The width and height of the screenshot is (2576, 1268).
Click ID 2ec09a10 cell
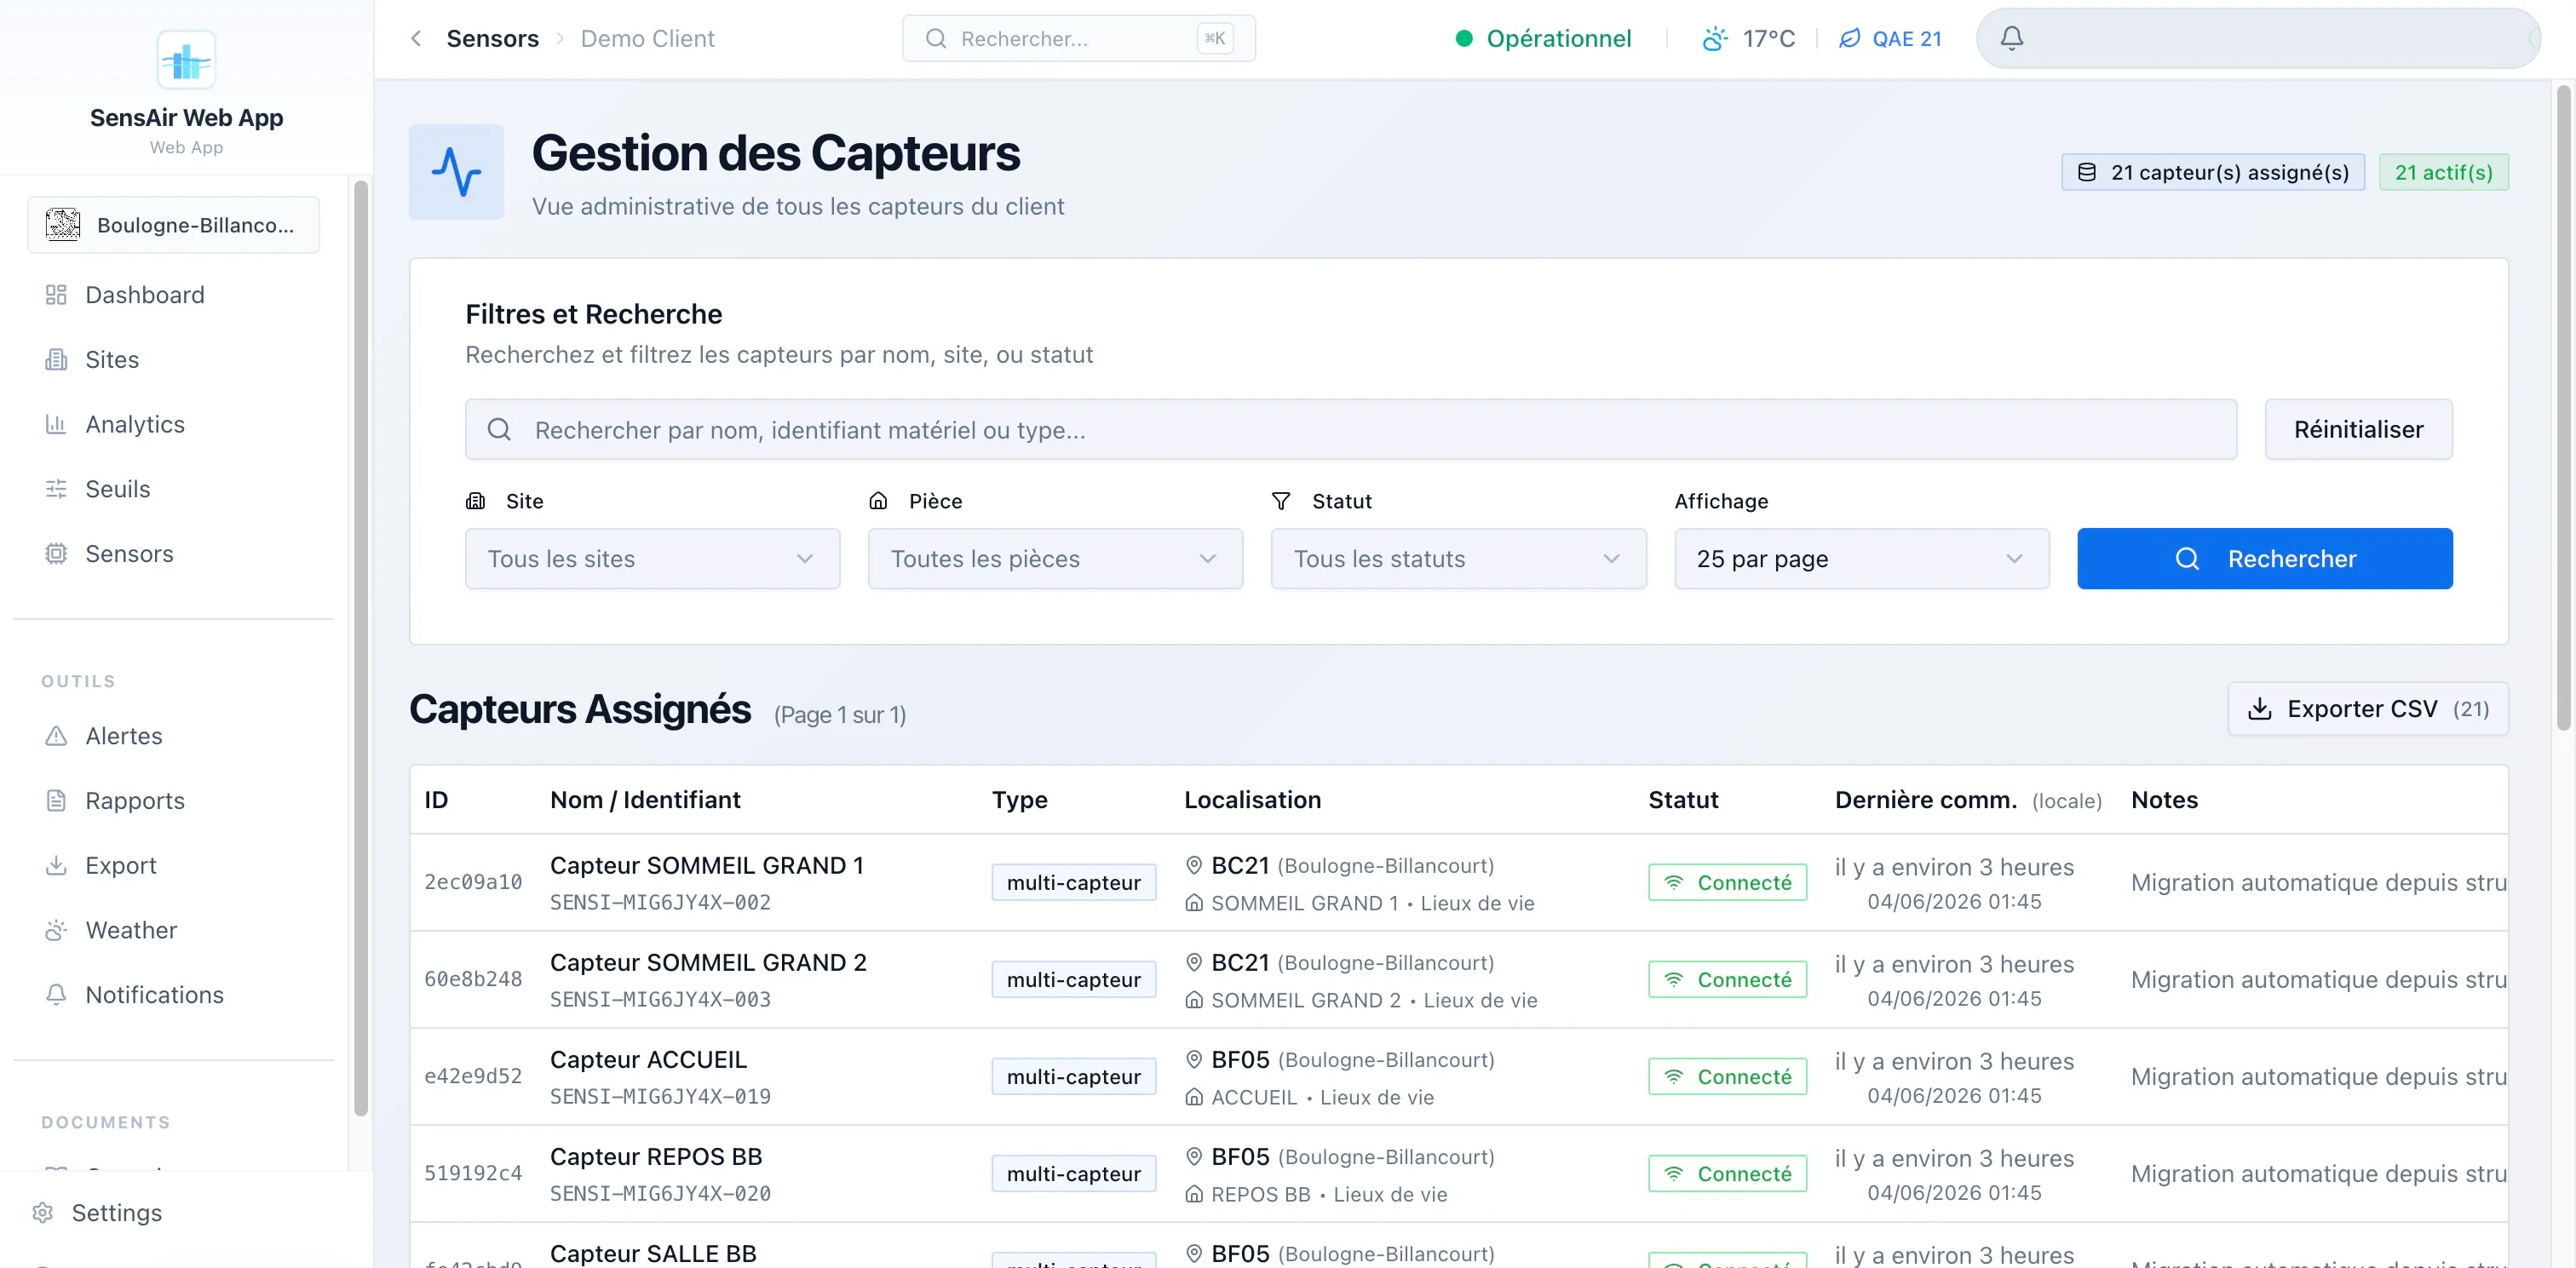[x=473, y=882]
